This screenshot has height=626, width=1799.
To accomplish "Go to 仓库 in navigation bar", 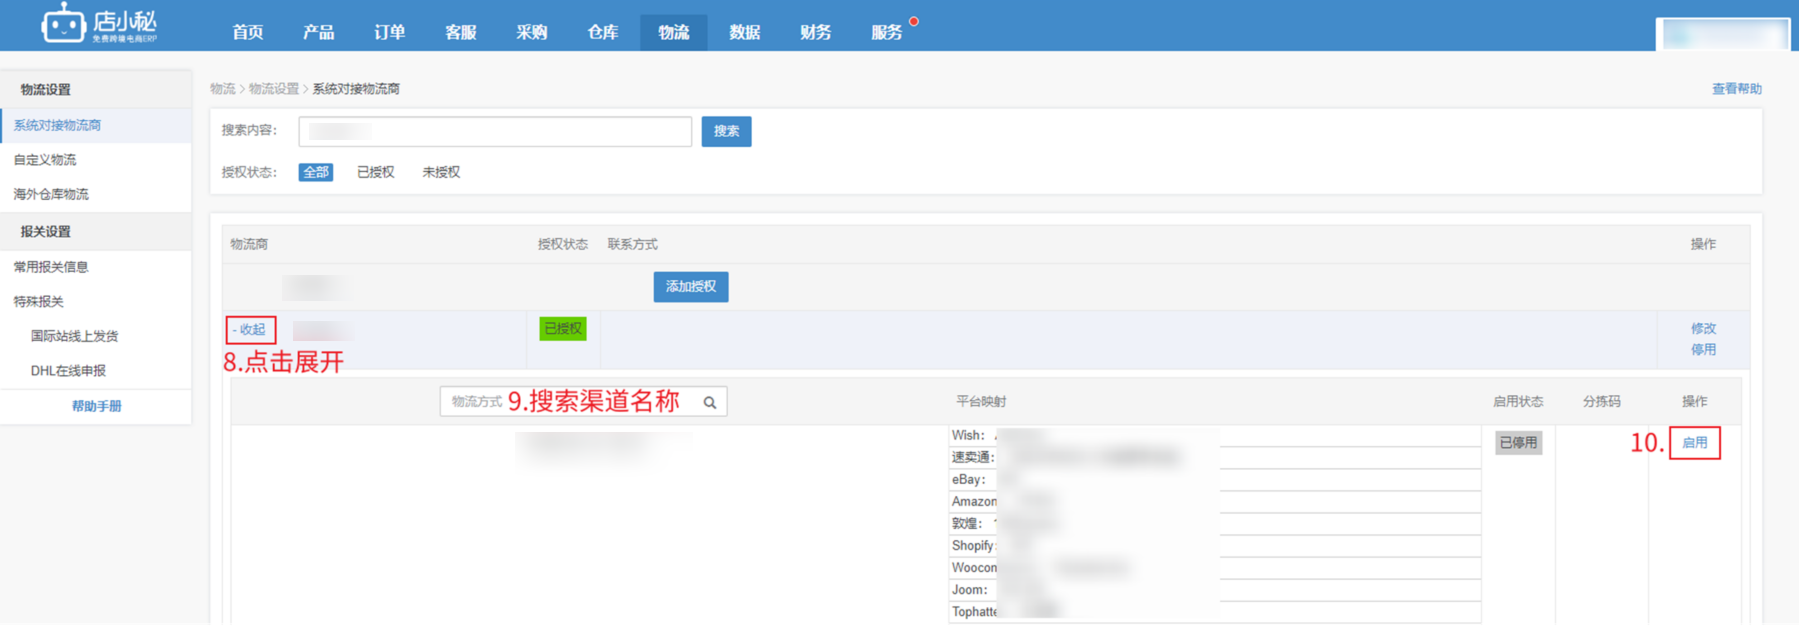I will point(602,32).
